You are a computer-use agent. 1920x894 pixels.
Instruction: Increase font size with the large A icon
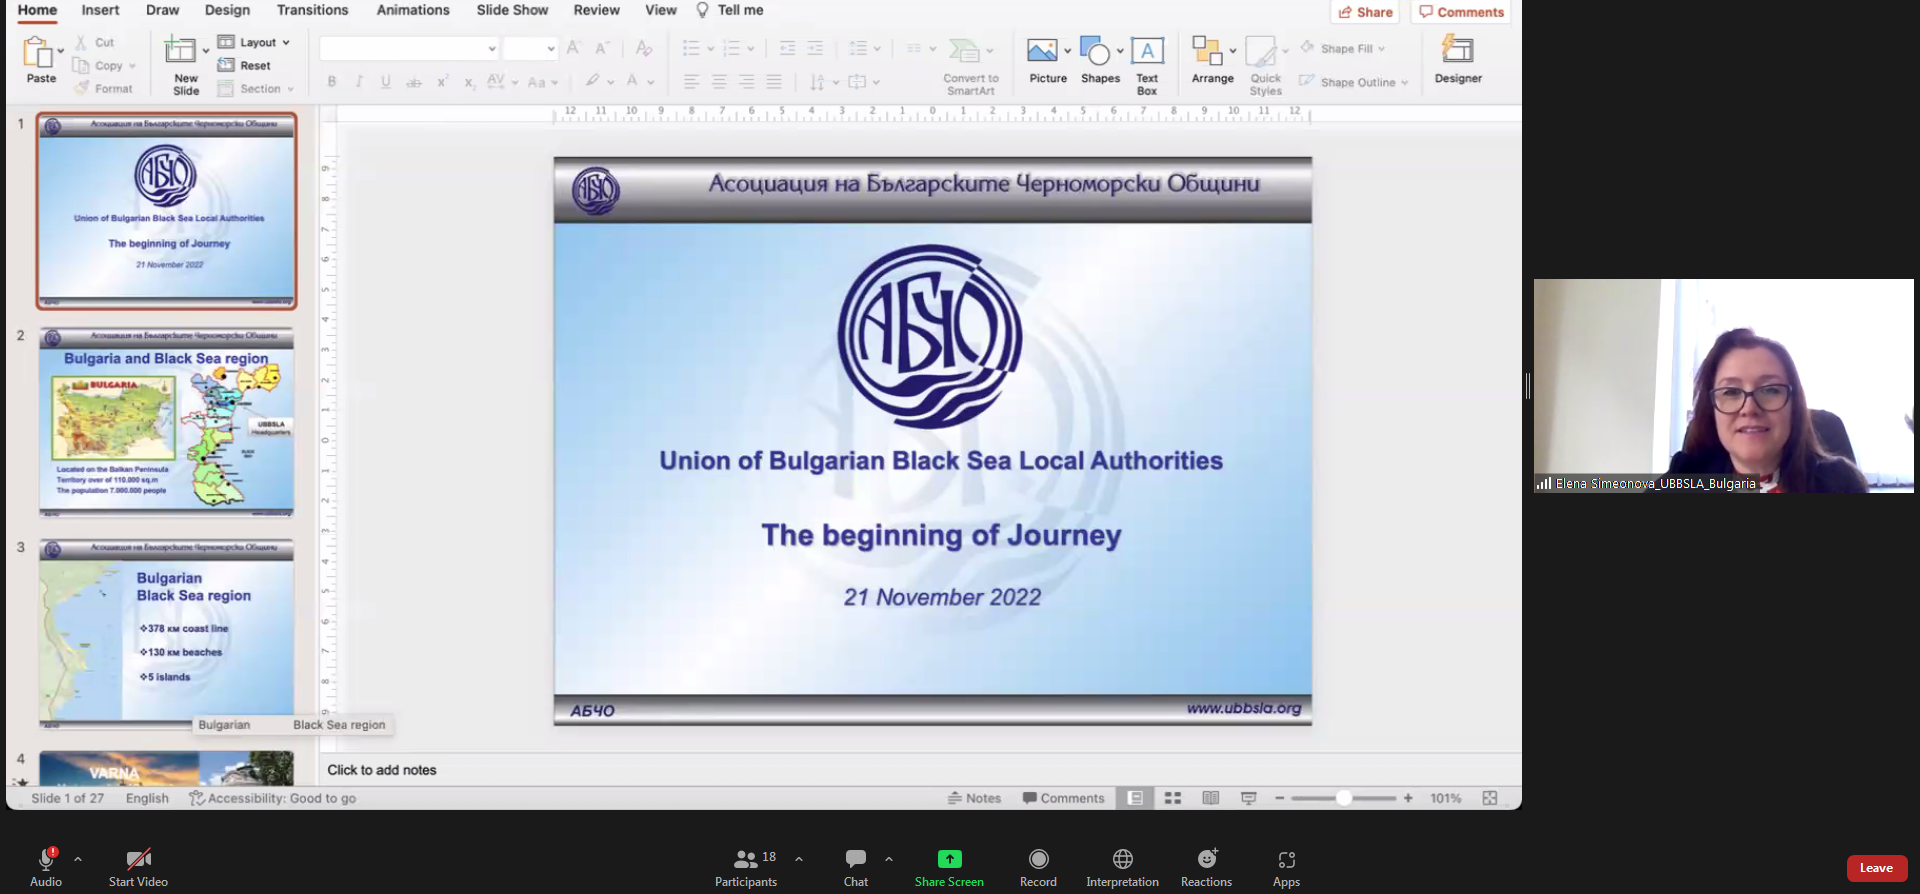click(x=573, y=47)
